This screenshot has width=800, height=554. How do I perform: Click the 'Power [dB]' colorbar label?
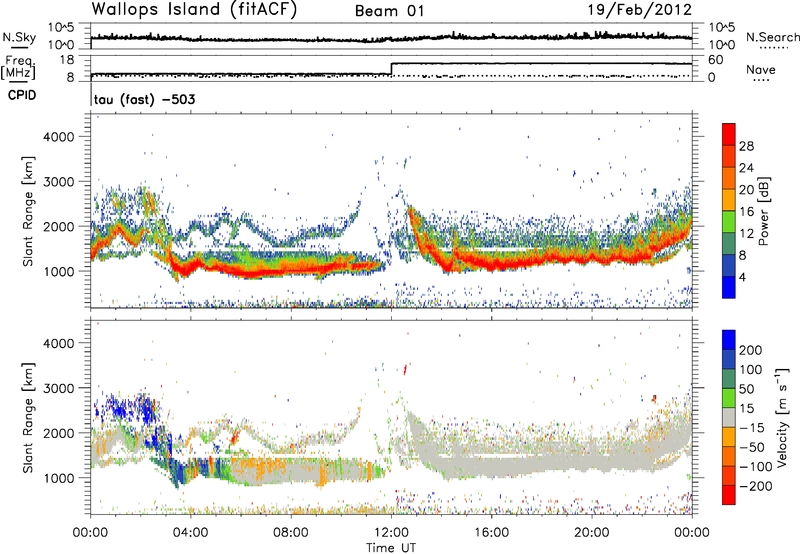[763, 211]
